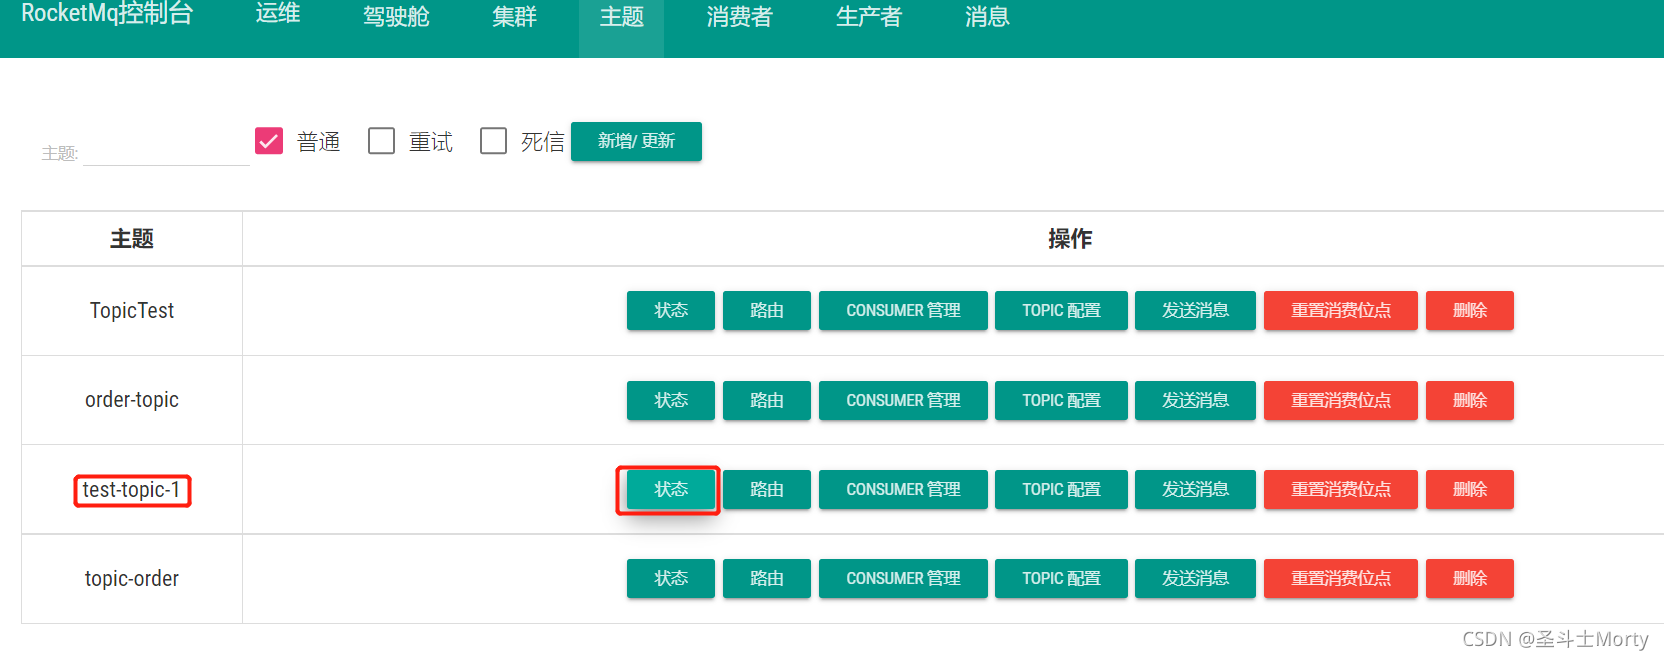
Task: Delete topic-order with 删除 button
Action: click(x=1470, y=578)
